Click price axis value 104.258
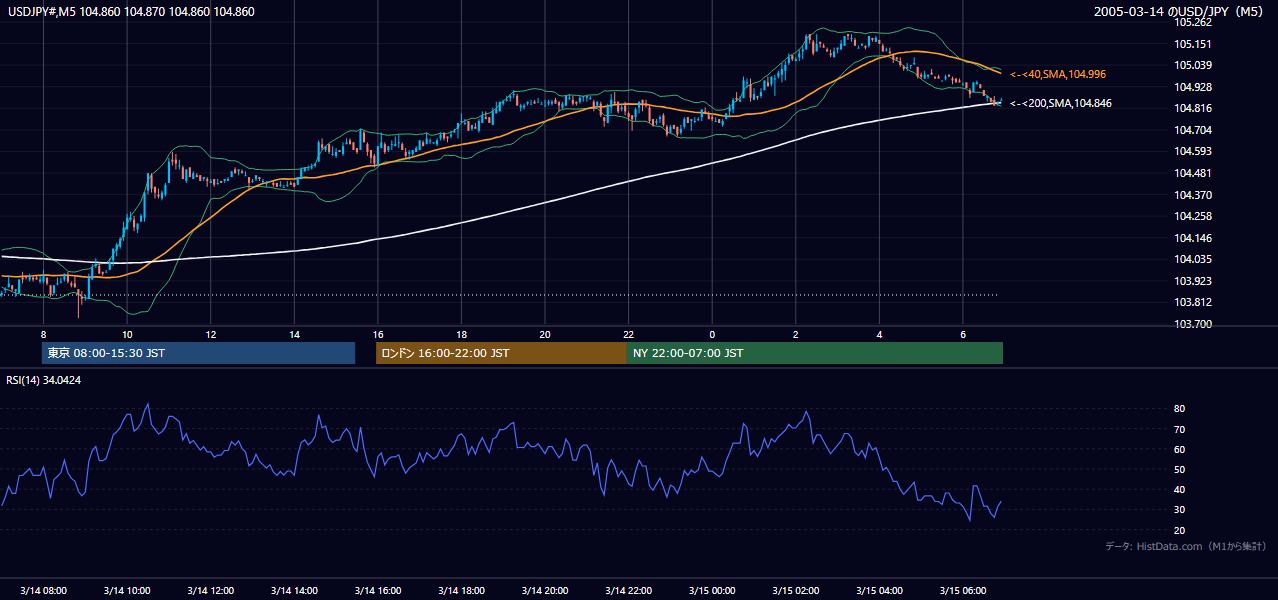This screenshot has width=1278, height=600. [1193, 216]
